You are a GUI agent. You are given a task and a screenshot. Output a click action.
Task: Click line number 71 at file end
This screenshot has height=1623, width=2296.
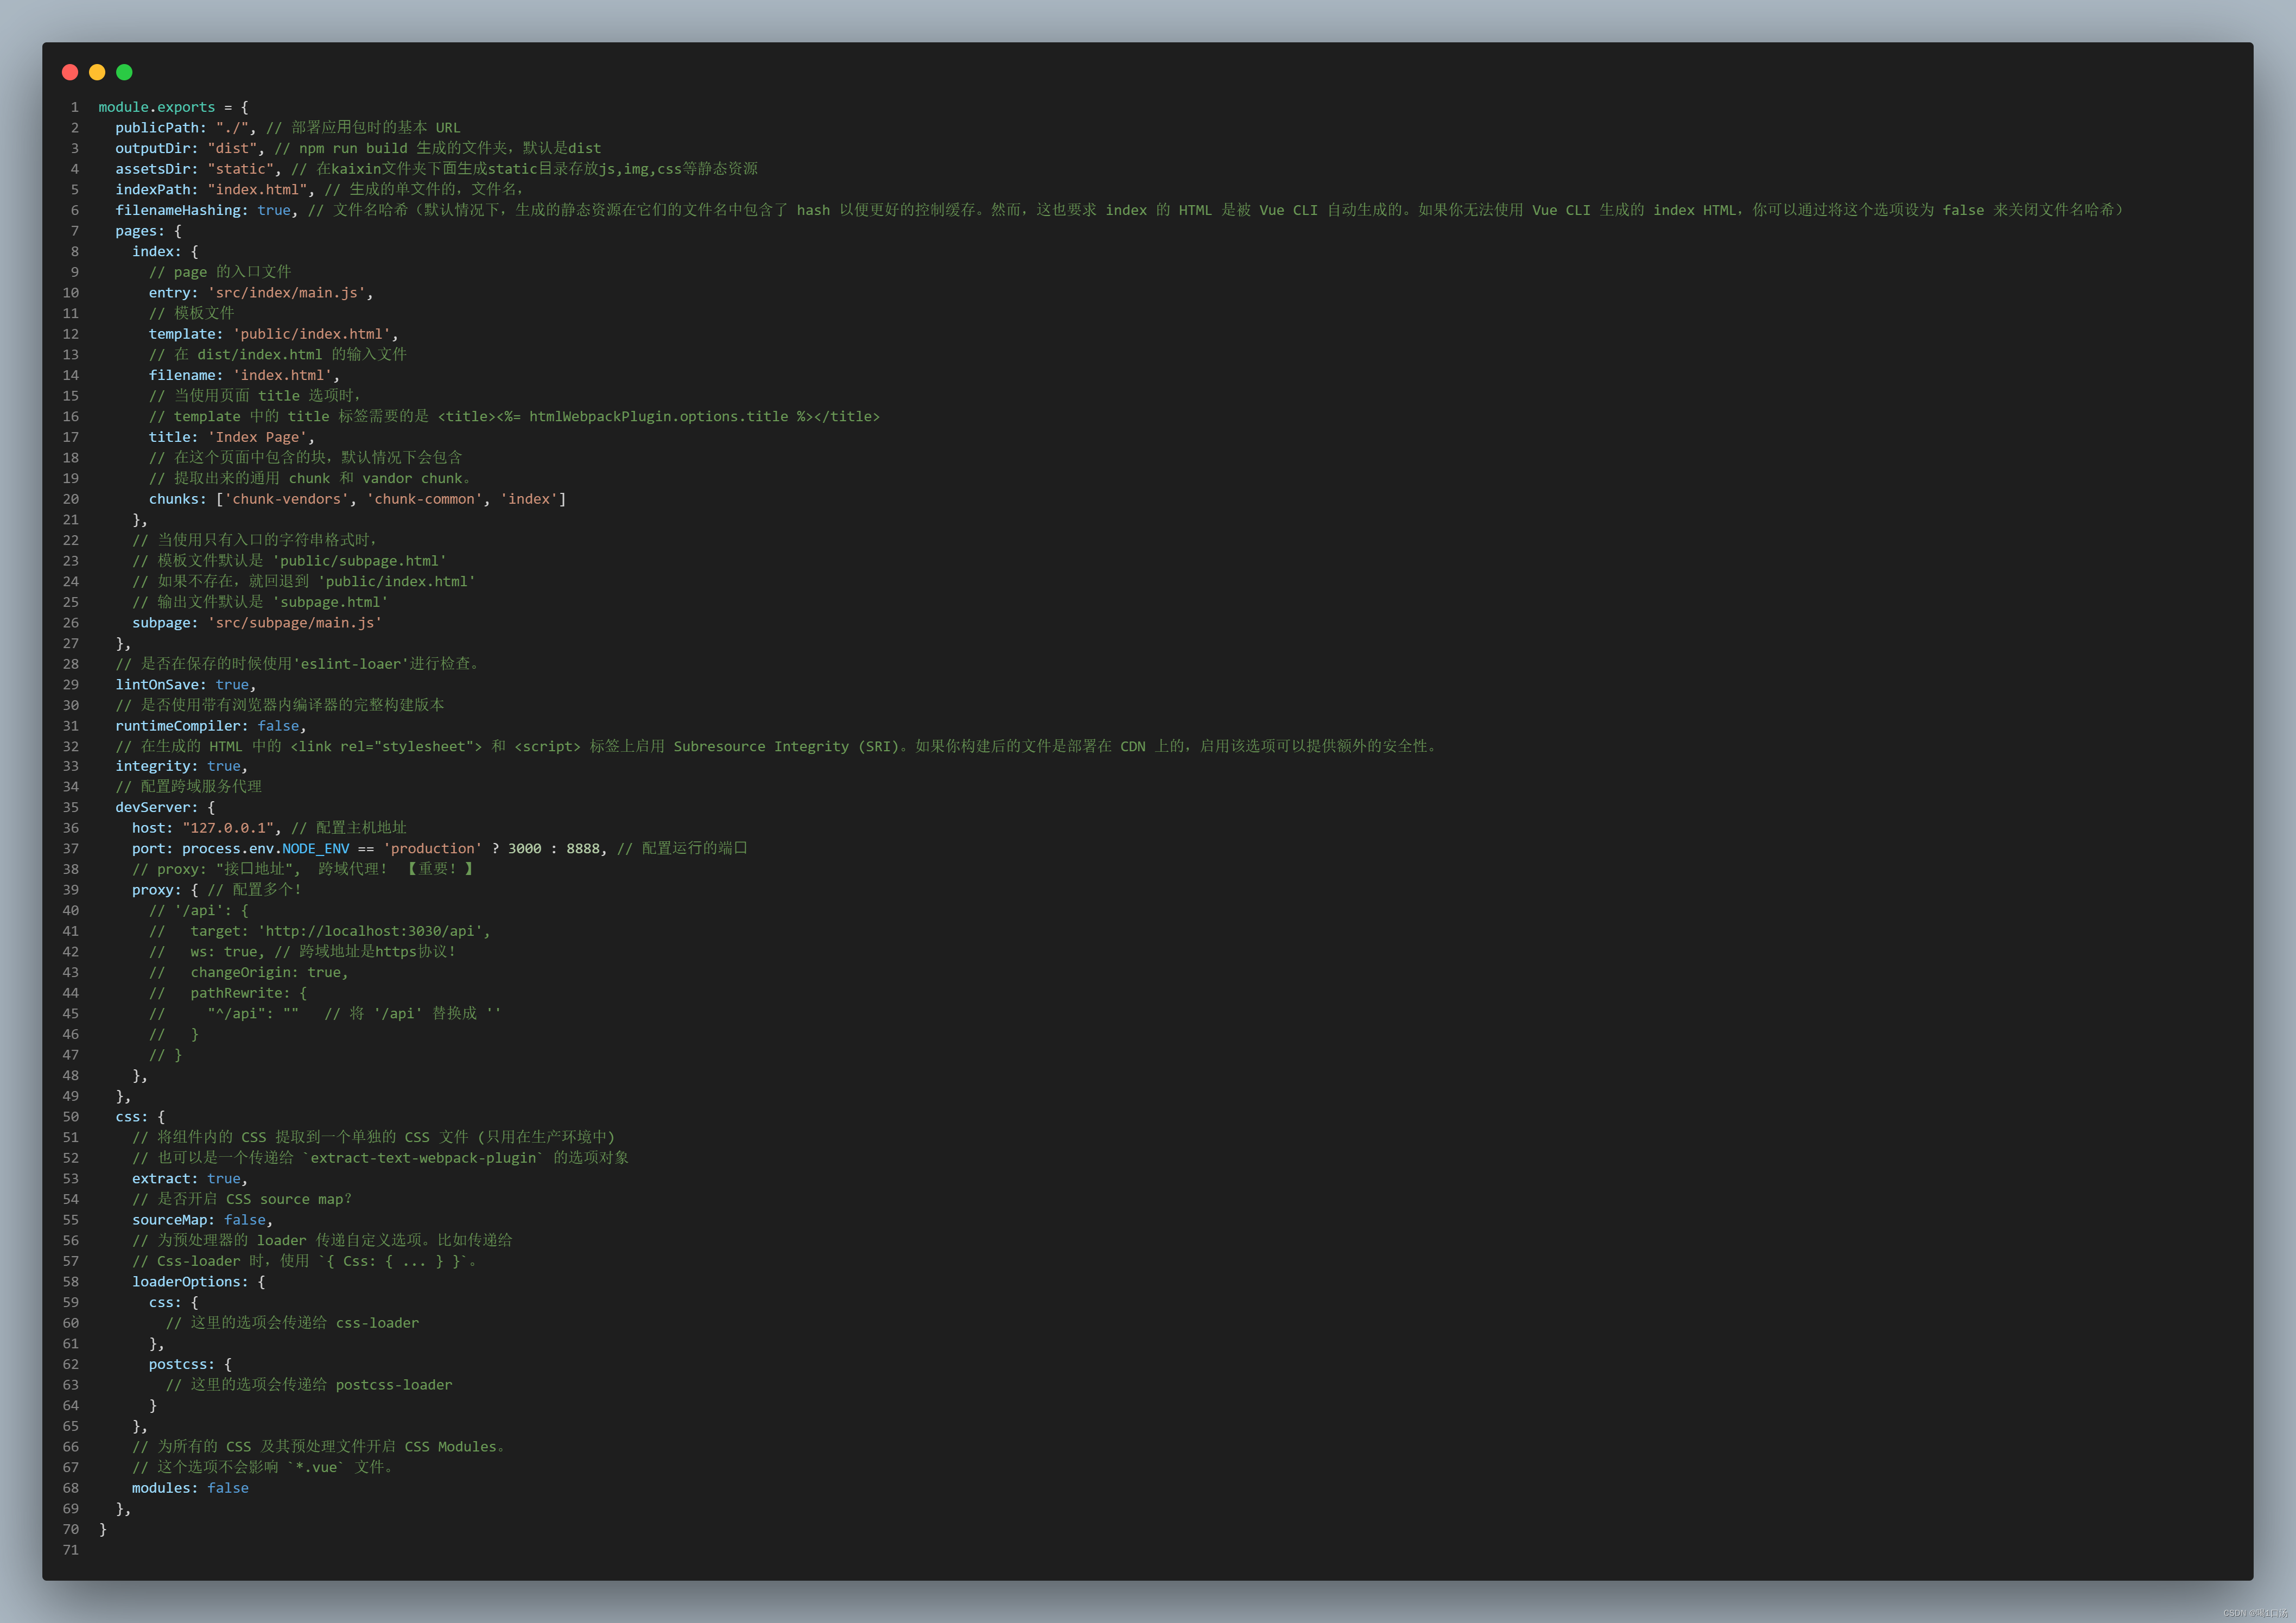point(70,1549)
